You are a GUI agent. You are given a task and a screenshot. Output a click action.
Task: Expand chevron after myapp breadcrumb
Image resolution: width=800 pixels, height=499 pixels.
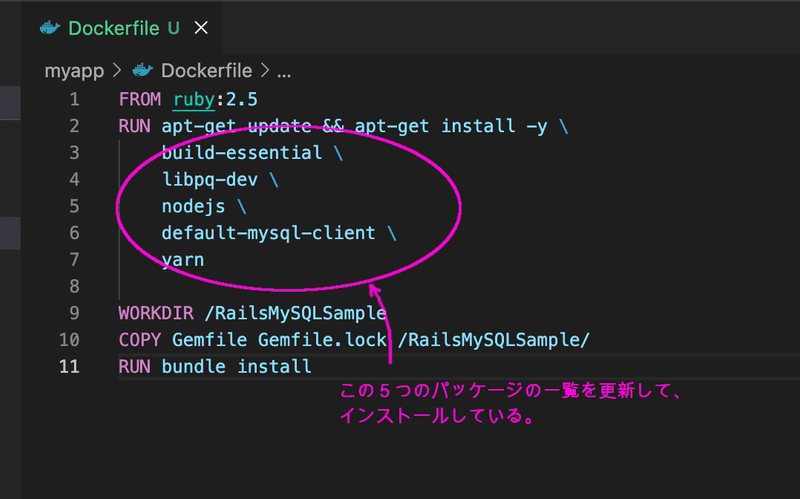[x=117, y=70]
